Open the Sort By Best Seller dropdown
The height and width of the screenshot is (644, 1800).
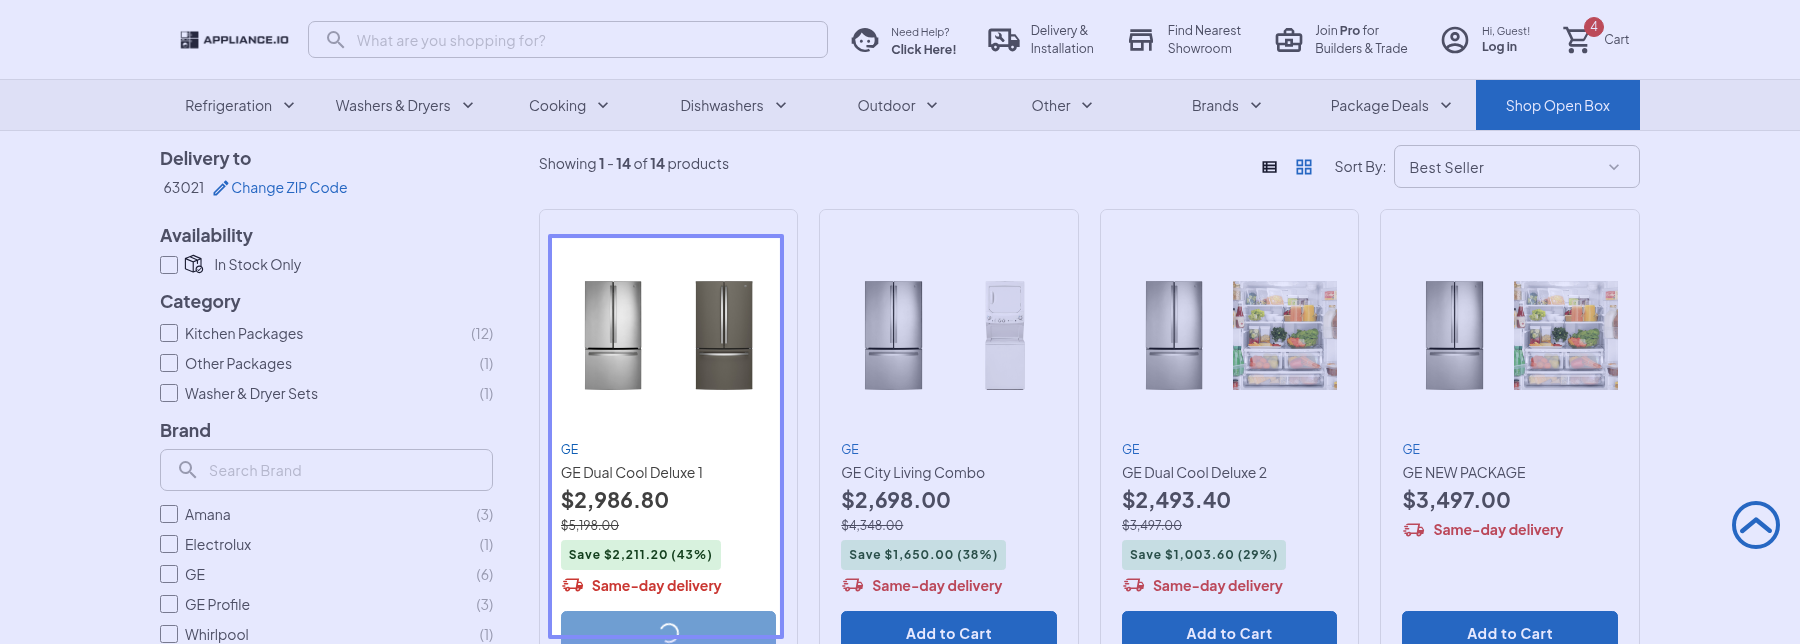point(1515,167)
